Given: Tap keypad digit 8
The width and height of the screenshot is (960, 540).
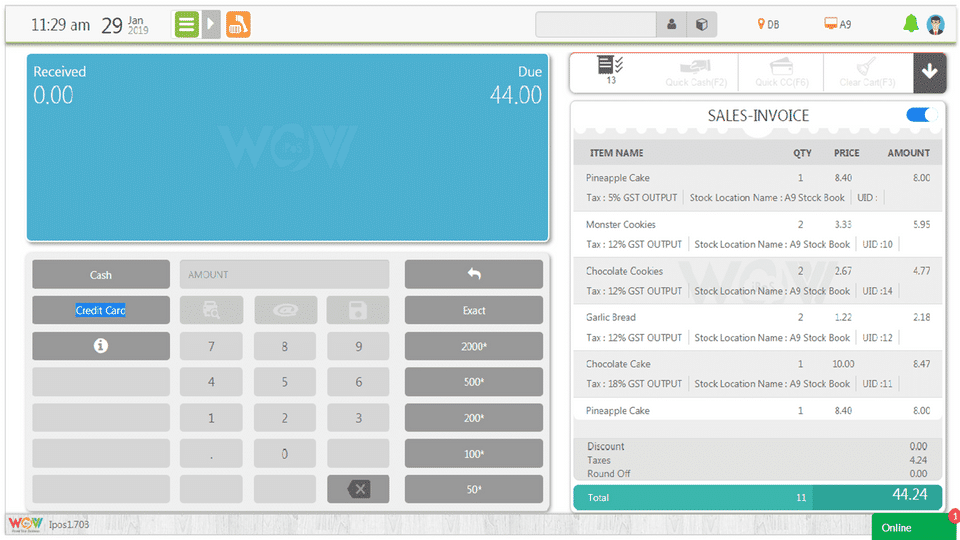Looking at the screenshot, I should [285, 346].
